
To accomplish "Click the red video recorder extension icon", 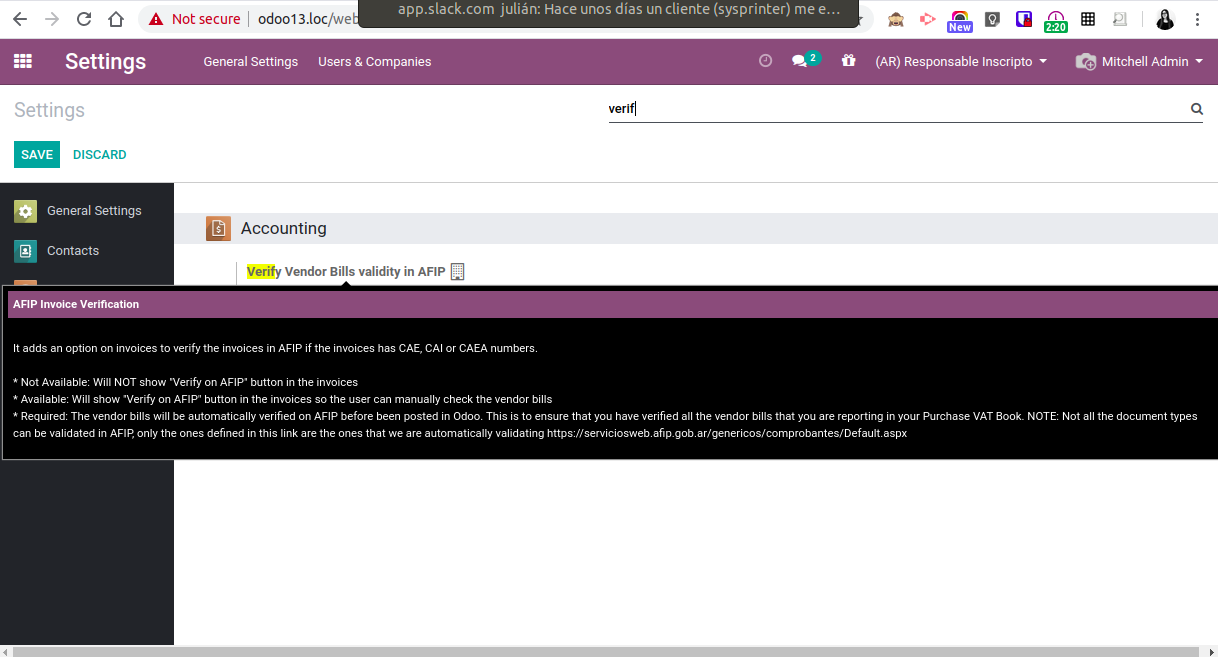I will (x=928, y=19).
